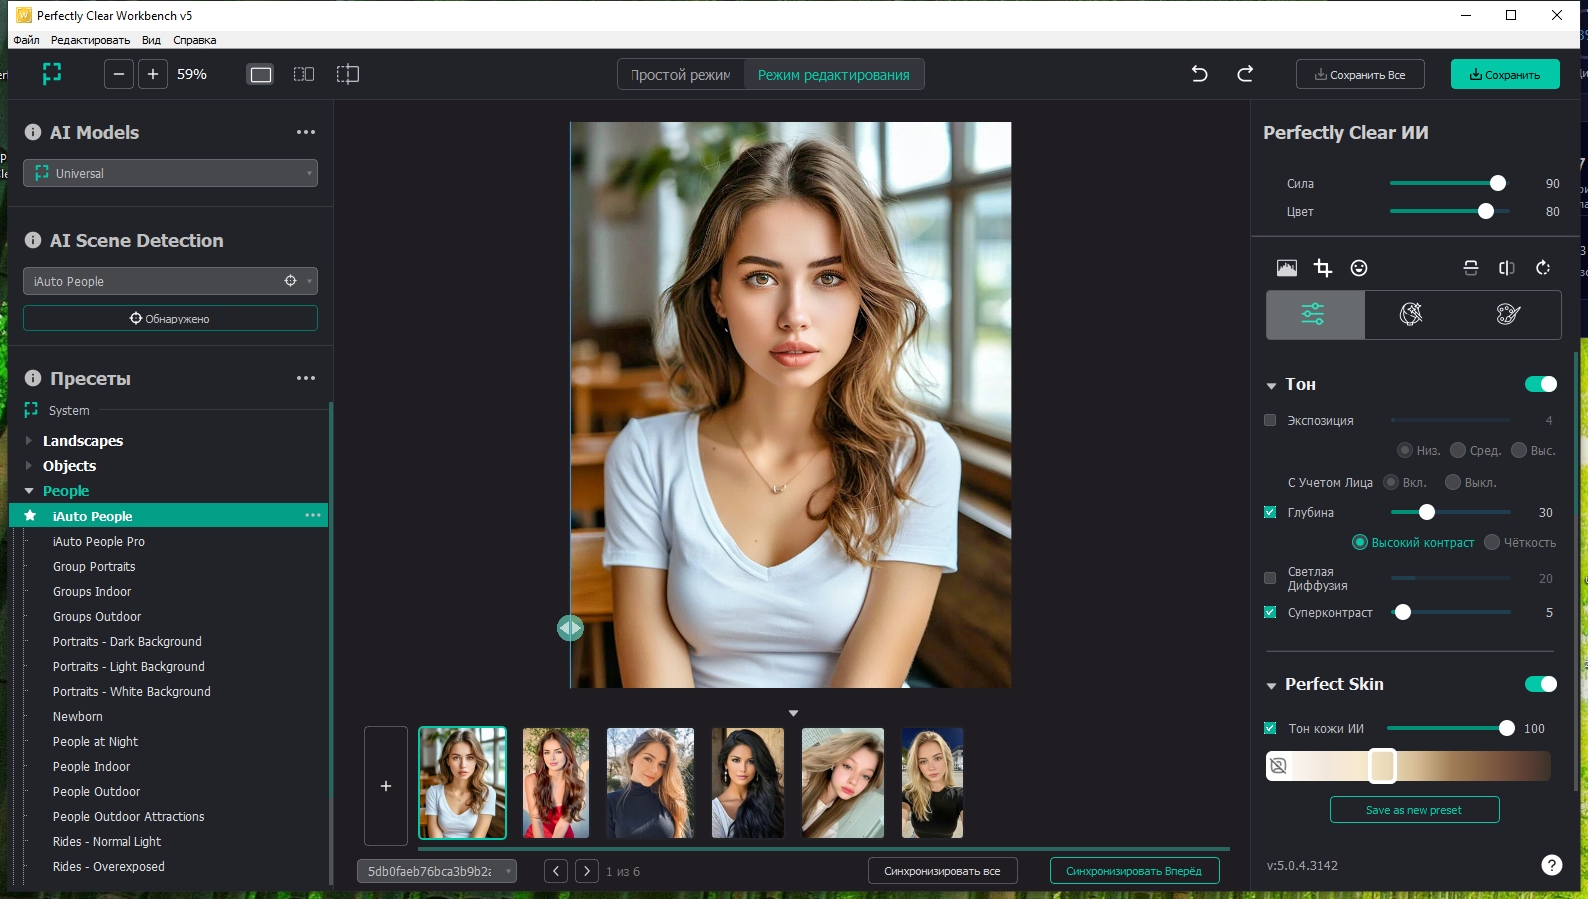Select the crop tool icon
Image resolution: width=1588 pixels, height=899 pixels.
[x=1323, y=268]
